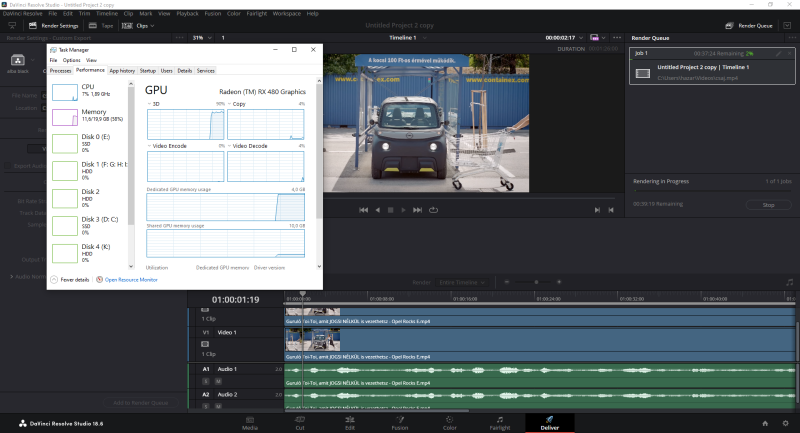The width and height of the screenshot is (800, 433).
Task: Open the Render Entire Timeline dropdown
Action: coord(462,282)
